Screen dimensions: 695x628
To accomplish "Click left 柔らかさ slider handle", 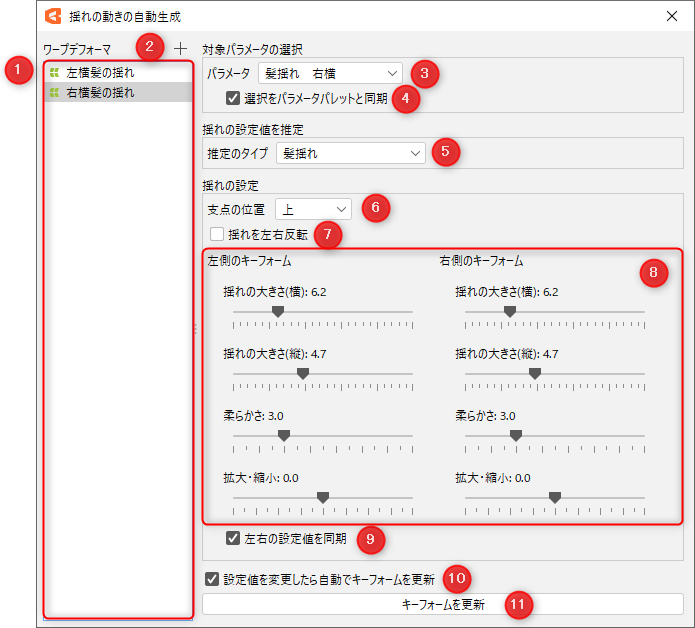I will [x=284, y=436].
